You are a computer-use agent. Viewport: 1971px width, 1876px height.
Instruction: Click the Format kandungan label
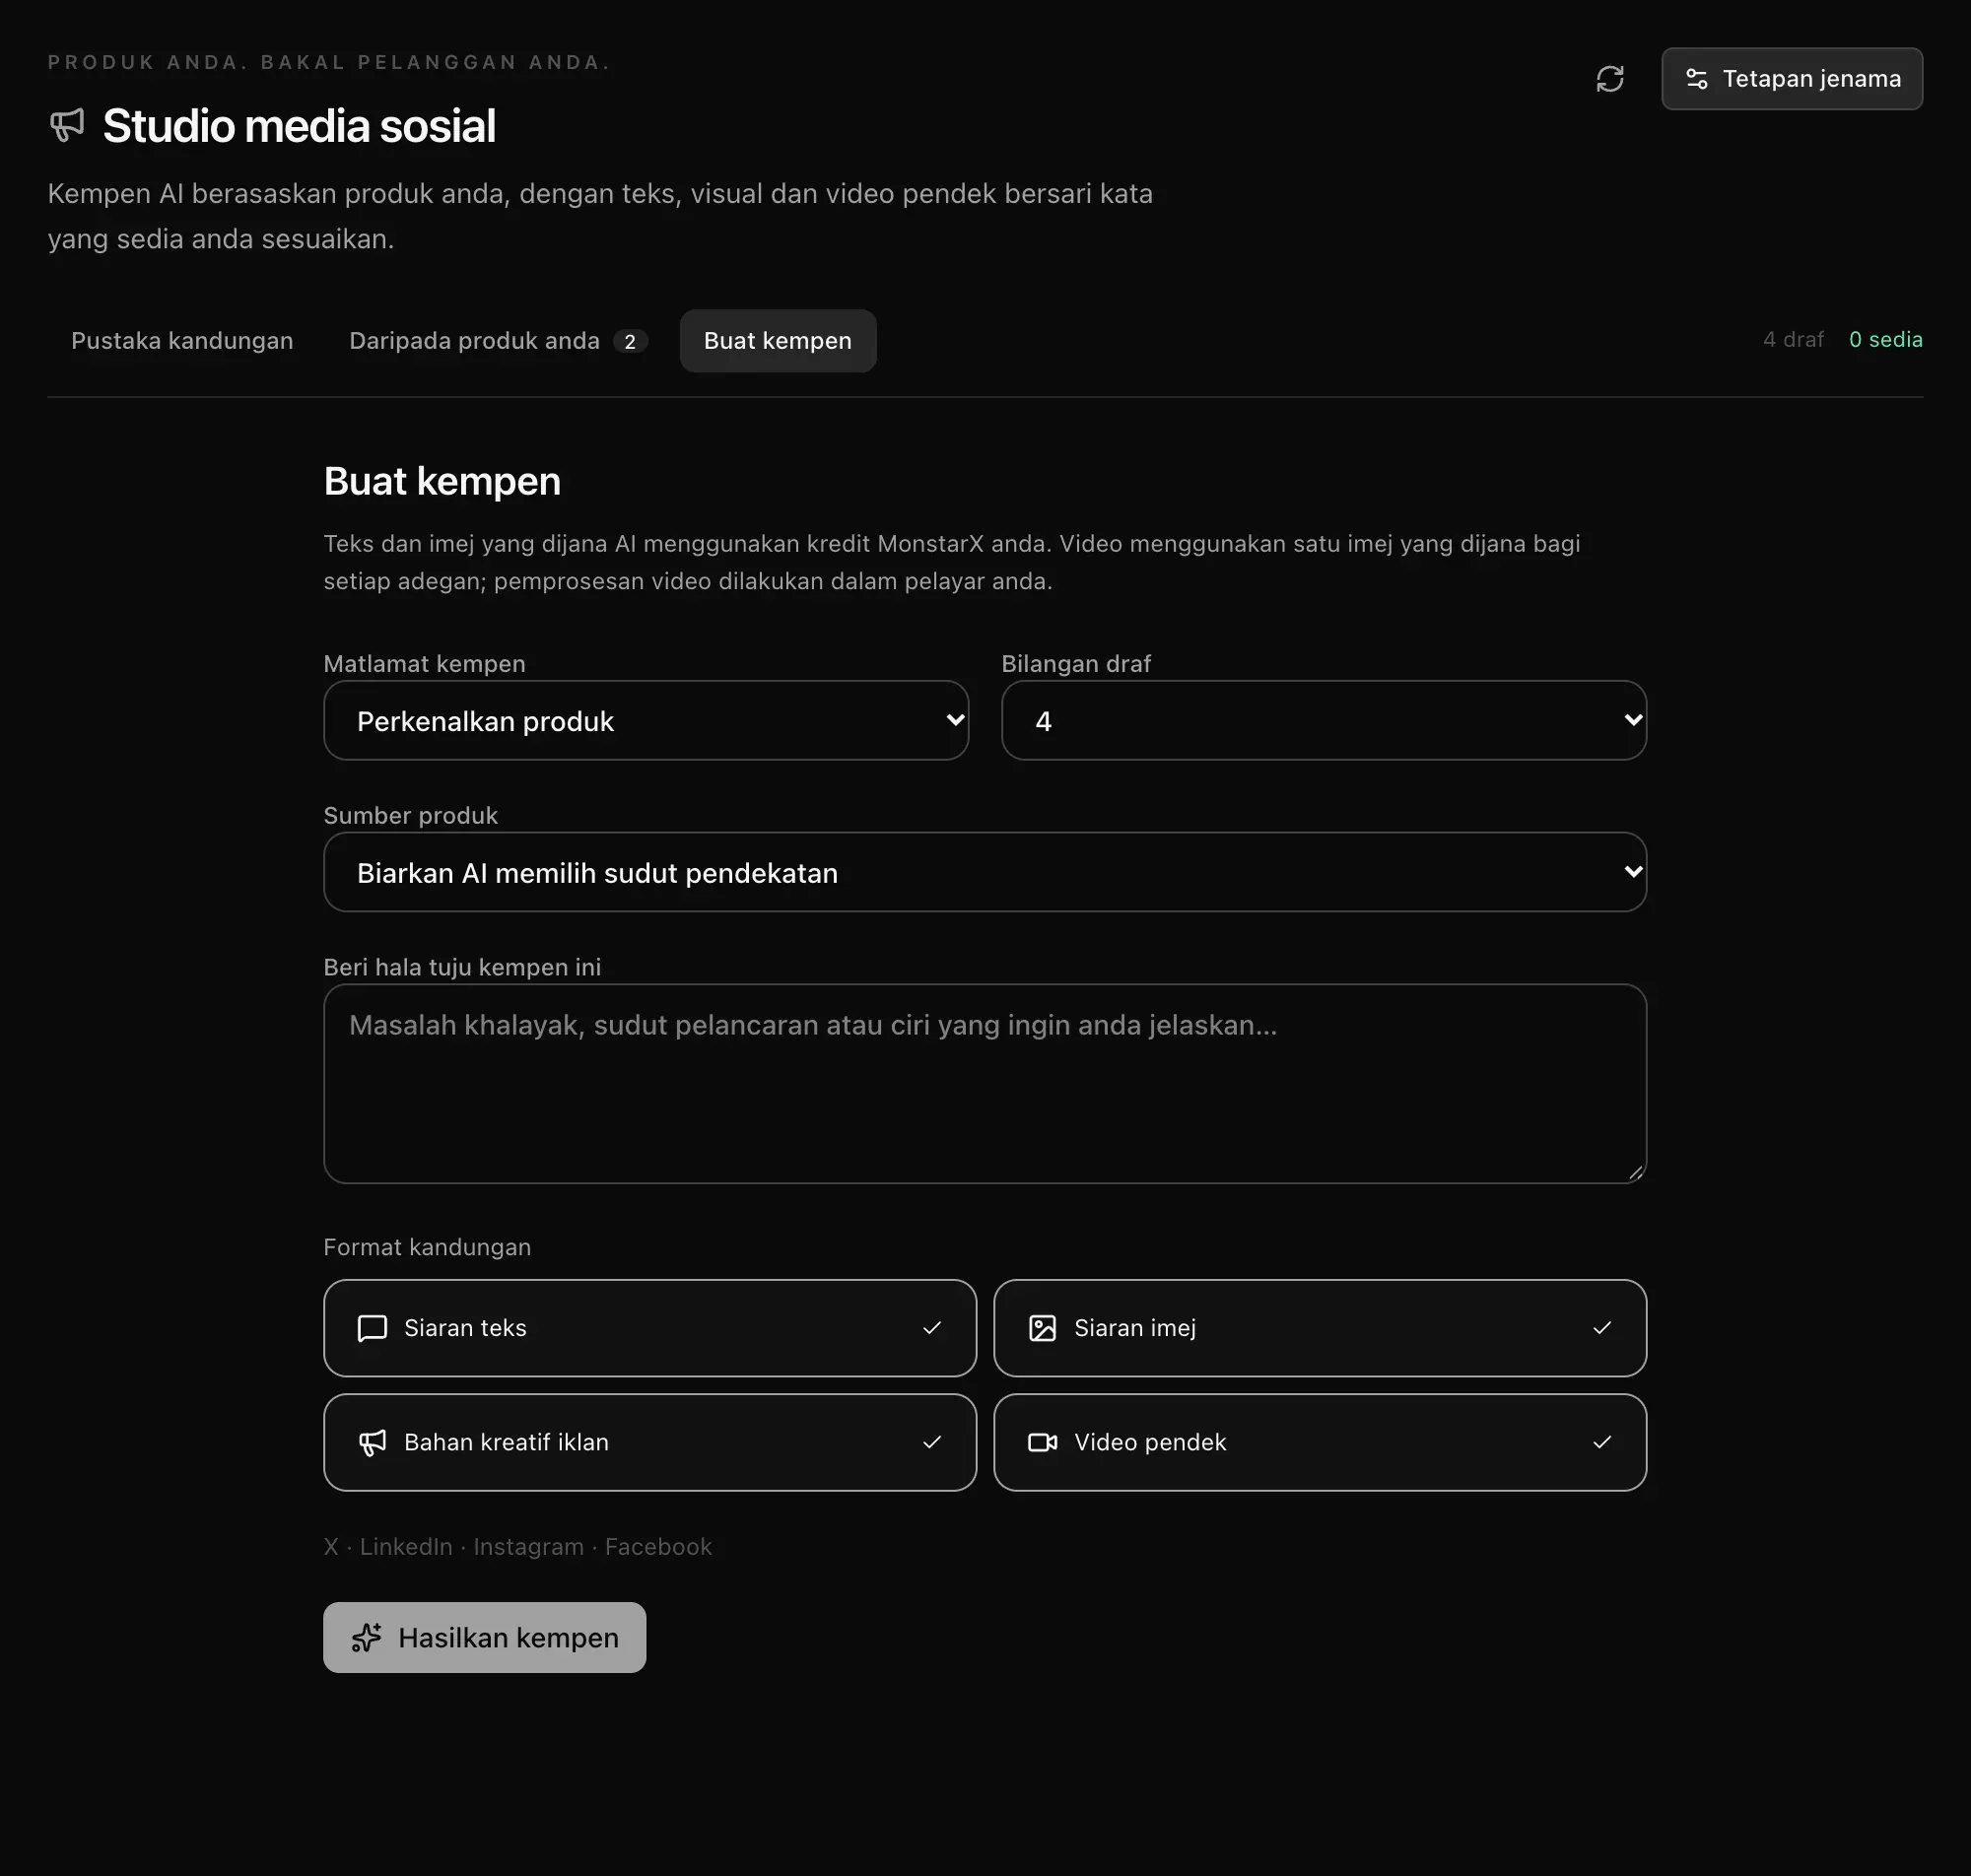click(427, 1247)
